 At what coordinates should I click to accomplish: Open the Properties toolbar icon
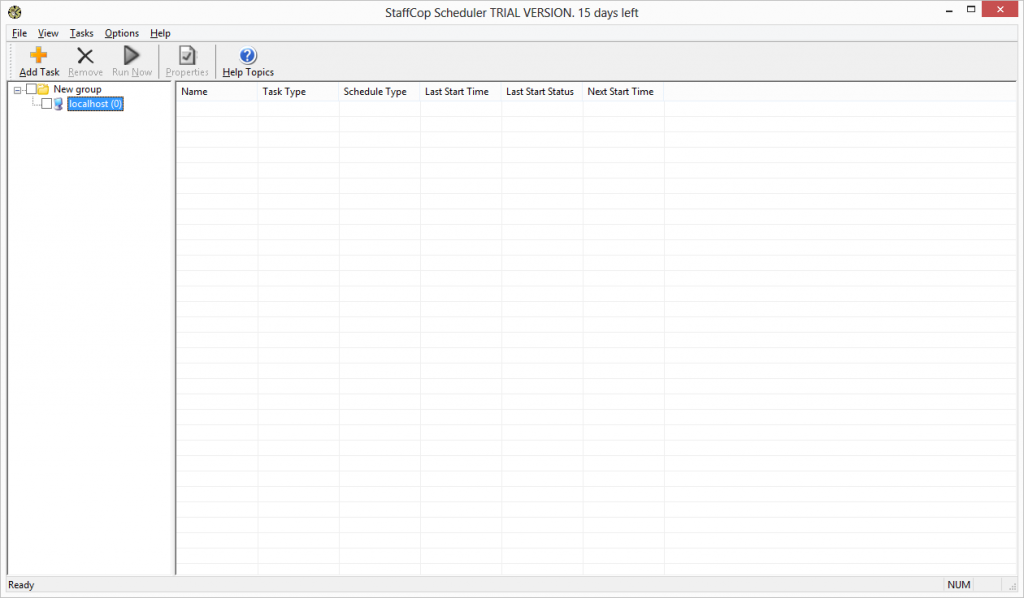tap(187, 56)
